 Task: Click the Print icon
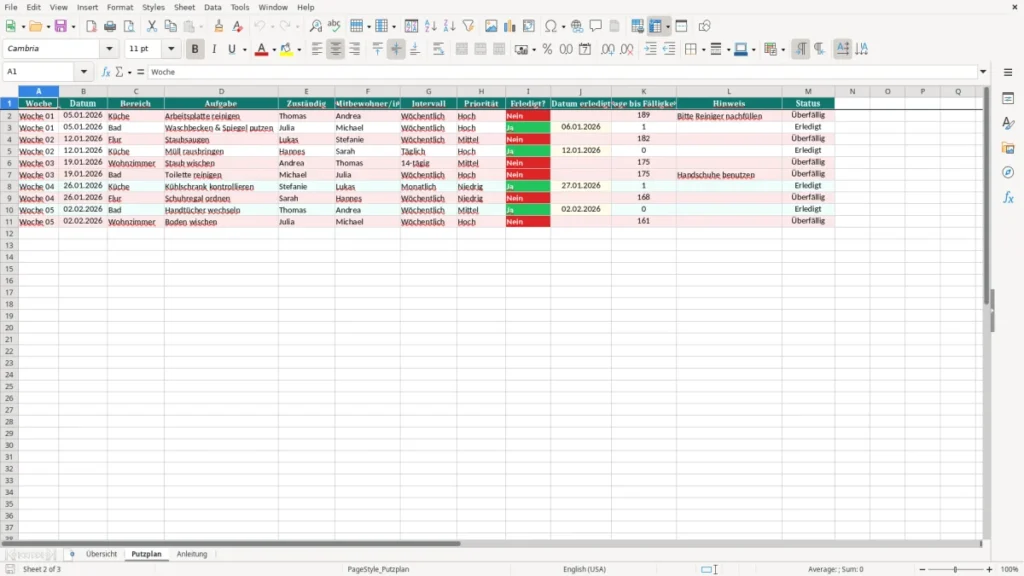(x=110, y=26)
